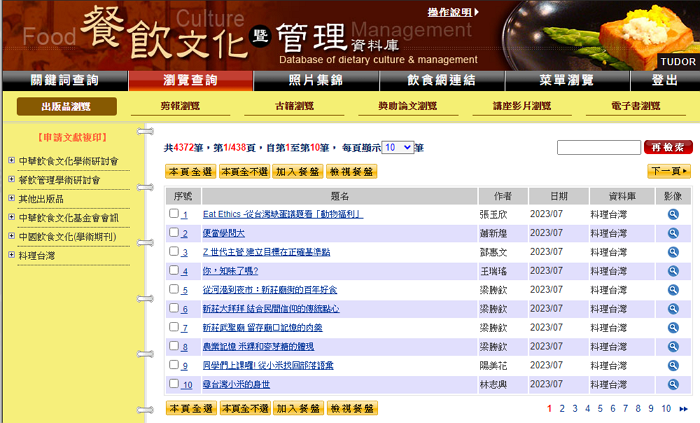The image size is (700, 423).
Task: Click the bottom 本頁全不選 button
Action: (245, 408)
